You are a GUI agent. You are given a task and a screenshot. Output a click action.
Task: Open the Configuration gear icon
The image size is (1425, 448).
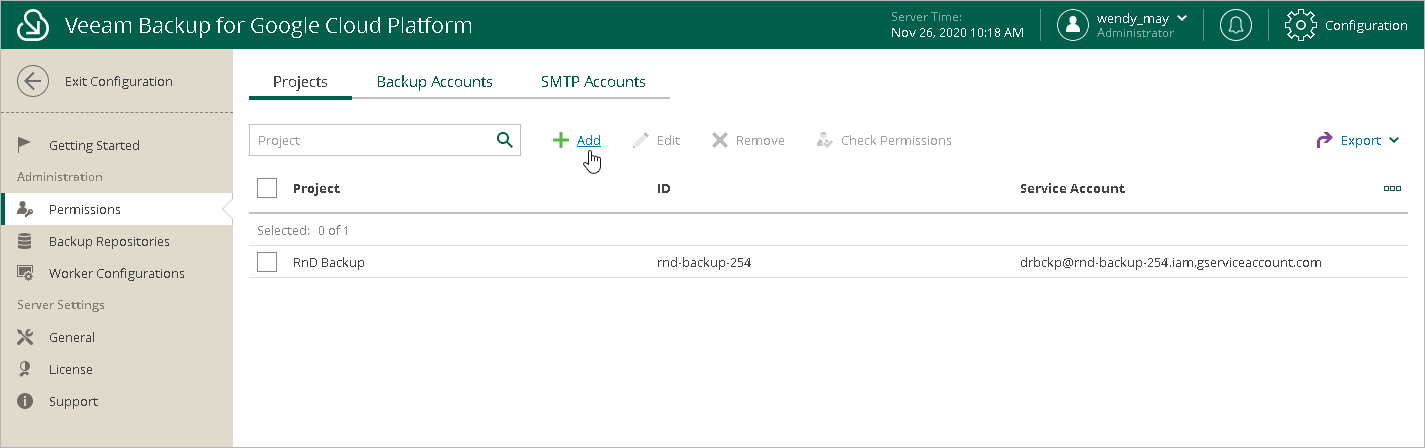1300,25
